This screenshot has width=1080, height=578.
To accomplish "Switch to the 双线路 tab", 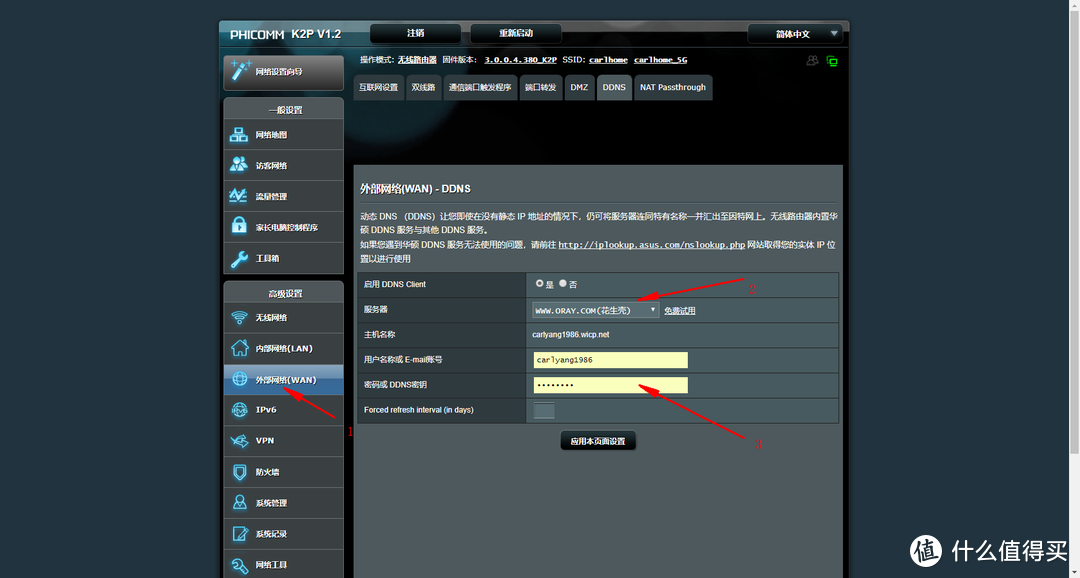I will click(x=424, y=87).
